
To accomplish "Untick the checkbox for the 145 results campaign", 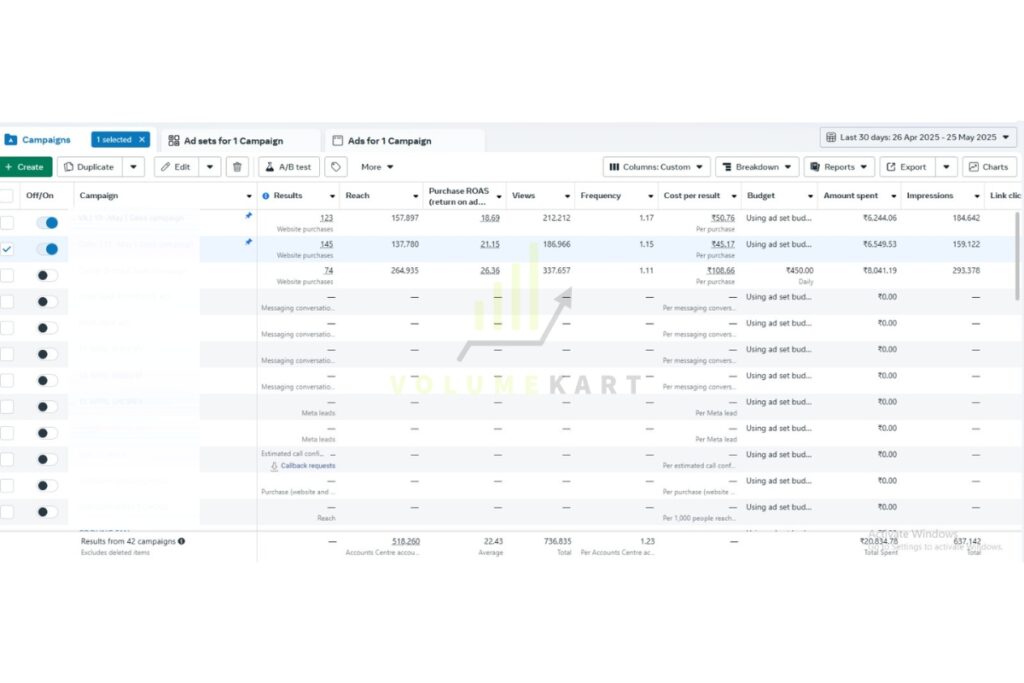I will coord(7,249).
